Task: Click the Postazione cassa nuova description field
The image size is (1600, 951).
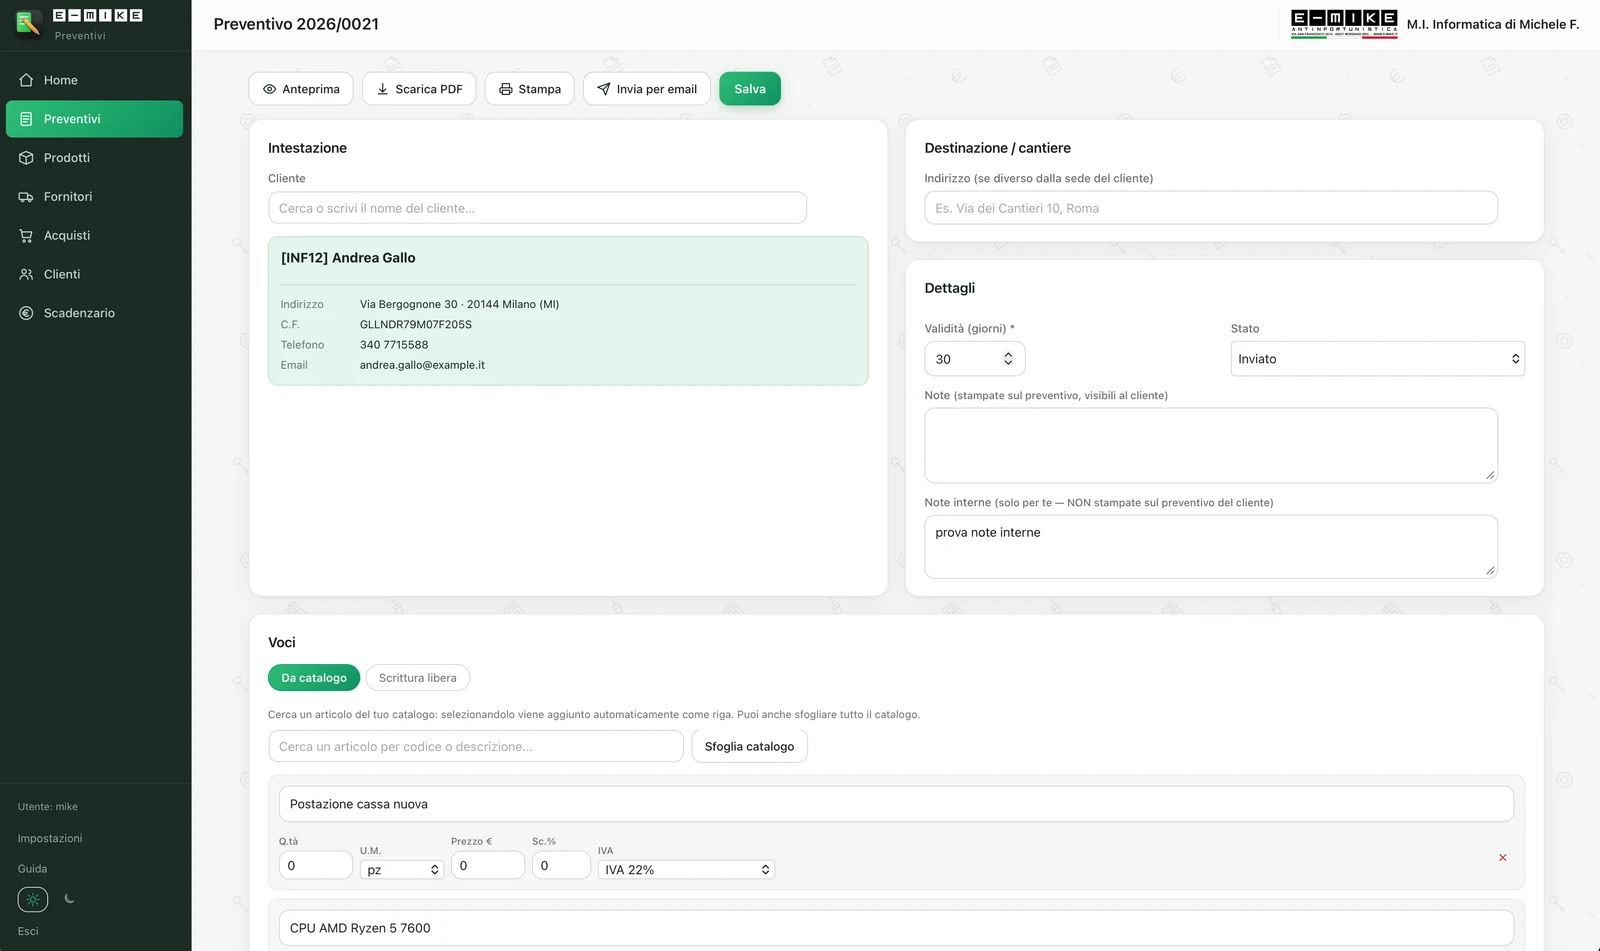Action: (896, 804)
